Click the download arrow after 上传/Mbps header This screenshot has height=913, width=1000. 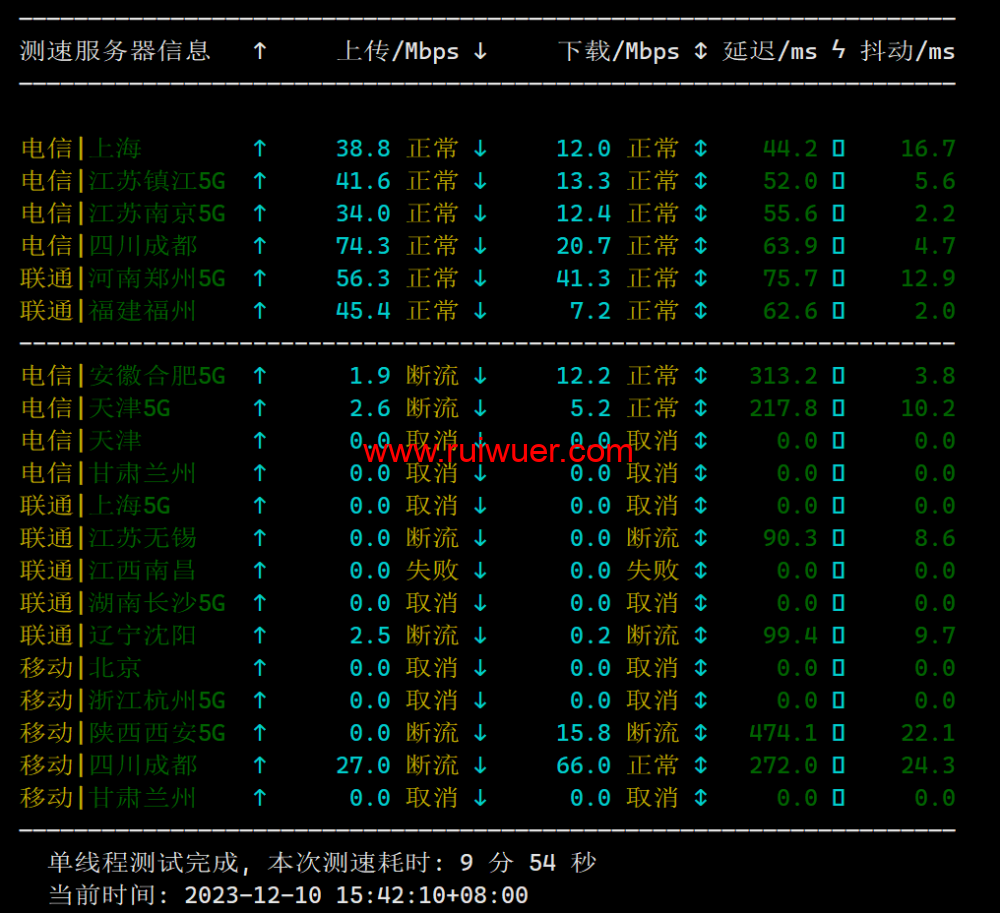click(480, 51)
